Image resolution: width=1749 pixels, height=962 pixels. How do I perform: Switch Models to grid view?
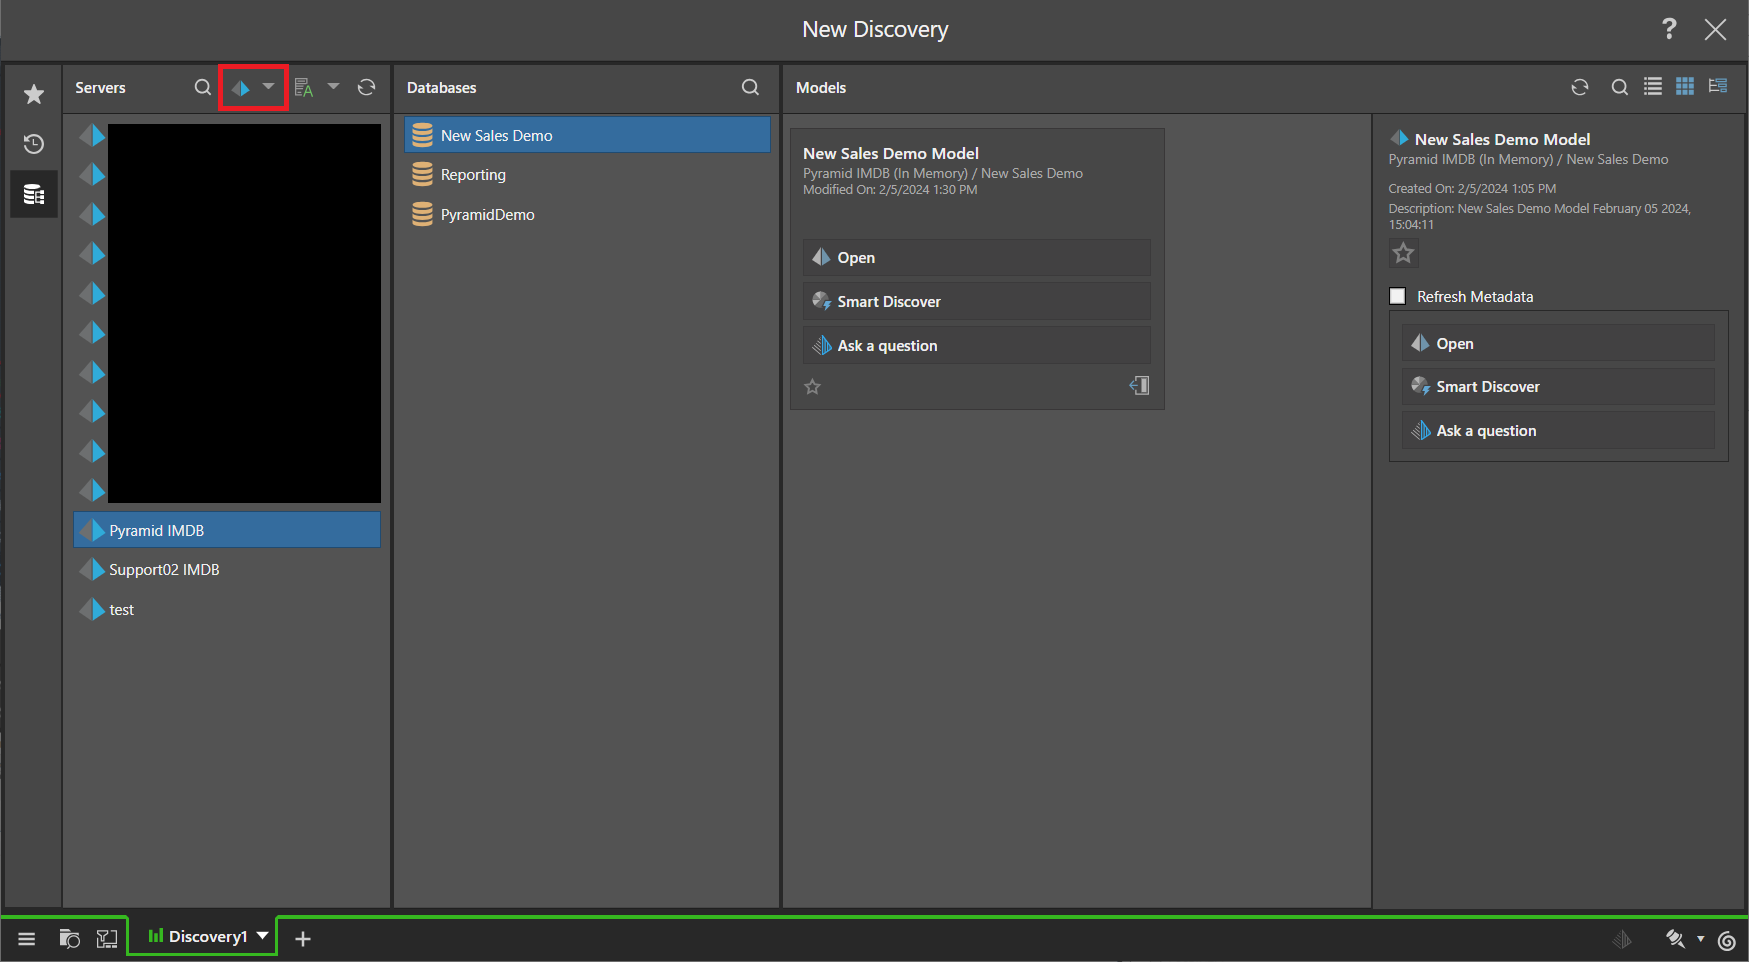(x=1685, y=86)
